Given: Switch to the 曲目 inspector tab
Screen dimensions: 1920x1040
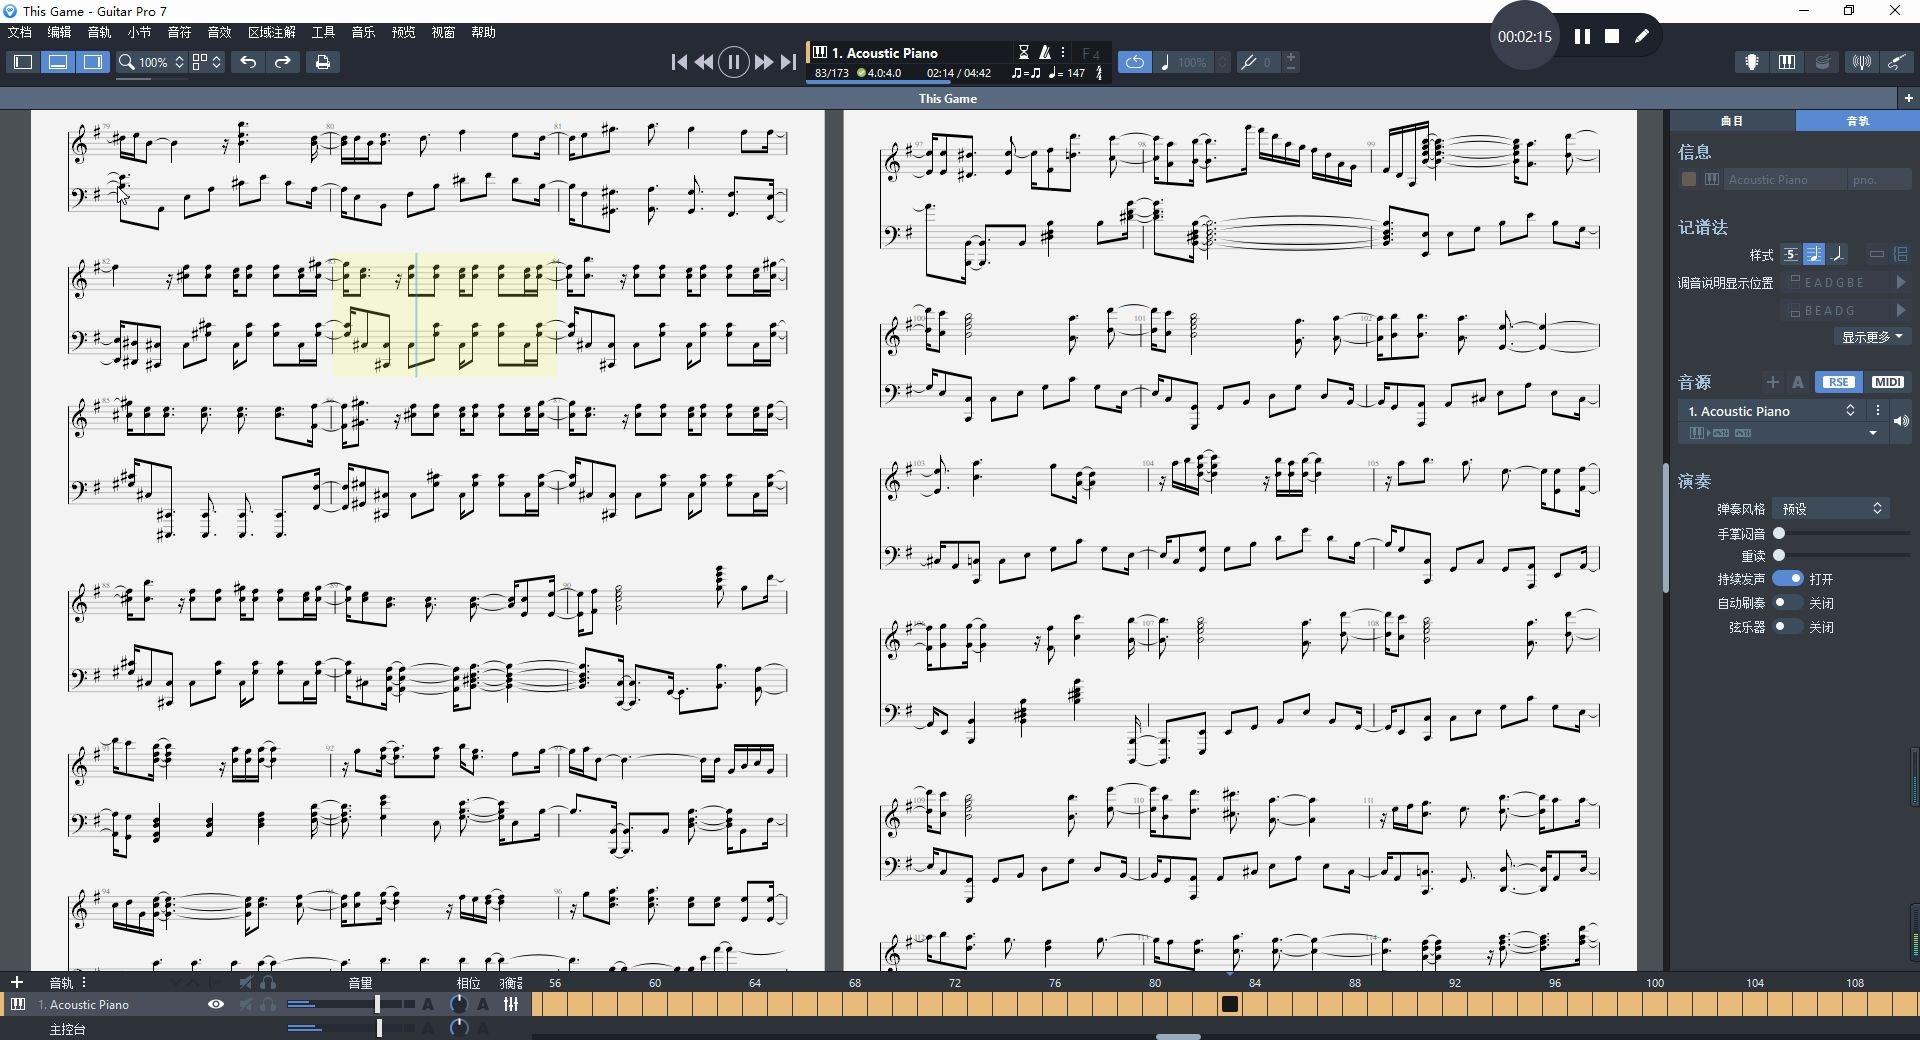Looking at the screenshot, I should [1733, 121].
